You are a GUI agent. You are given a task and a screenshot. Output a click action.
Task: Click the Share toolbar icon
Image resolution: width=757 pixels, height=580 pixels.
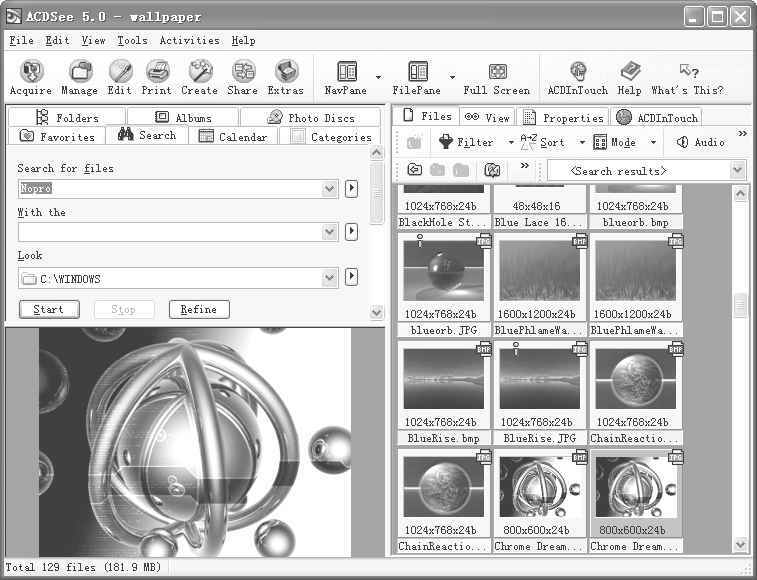click(x=243, y=77)
